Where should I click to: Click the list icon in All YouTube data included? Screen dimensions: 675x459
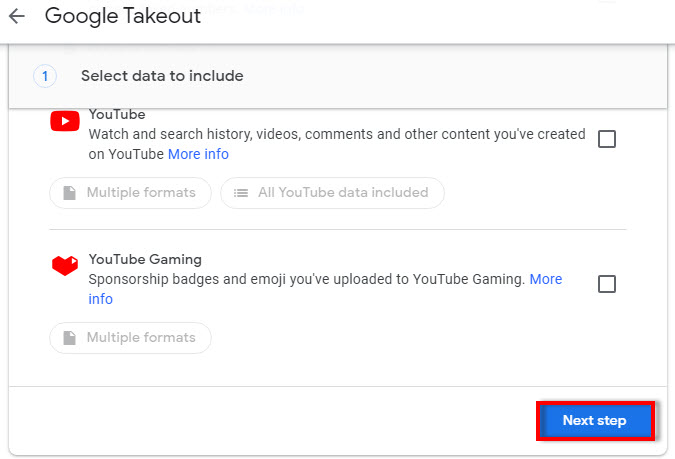coord(241,193)
